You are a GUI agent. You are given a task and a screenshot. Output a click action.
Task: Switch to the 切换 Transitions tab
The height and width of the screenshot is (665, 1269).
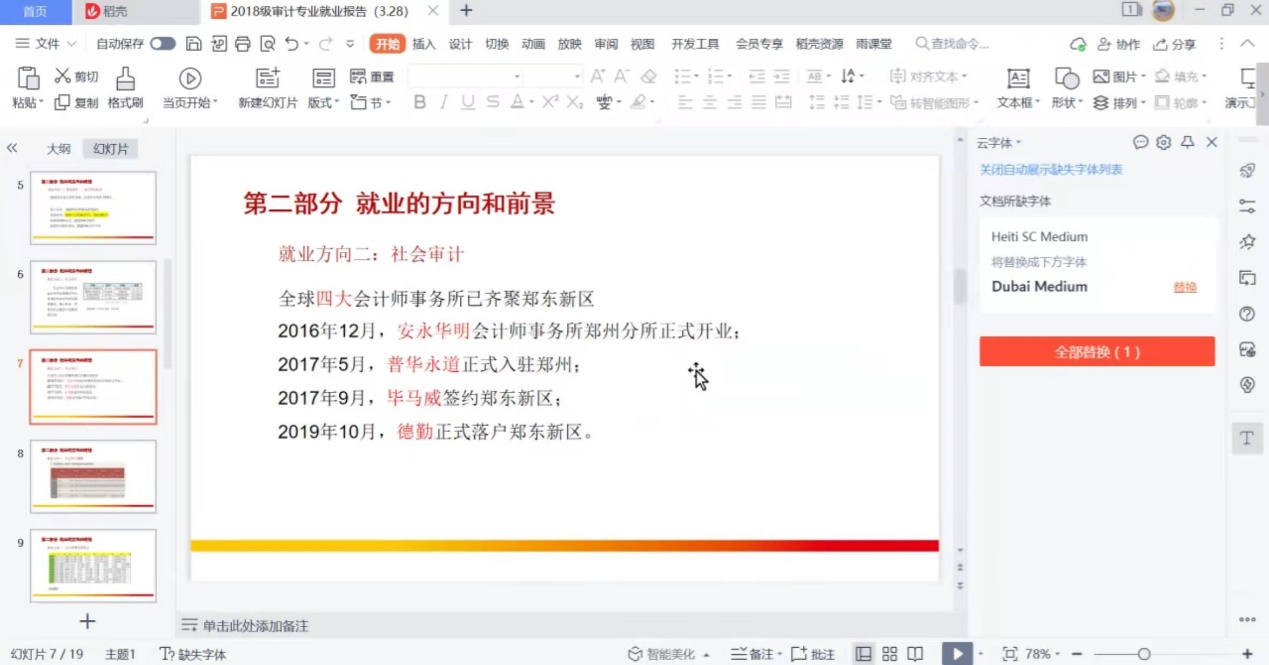[x=497, y=44]
